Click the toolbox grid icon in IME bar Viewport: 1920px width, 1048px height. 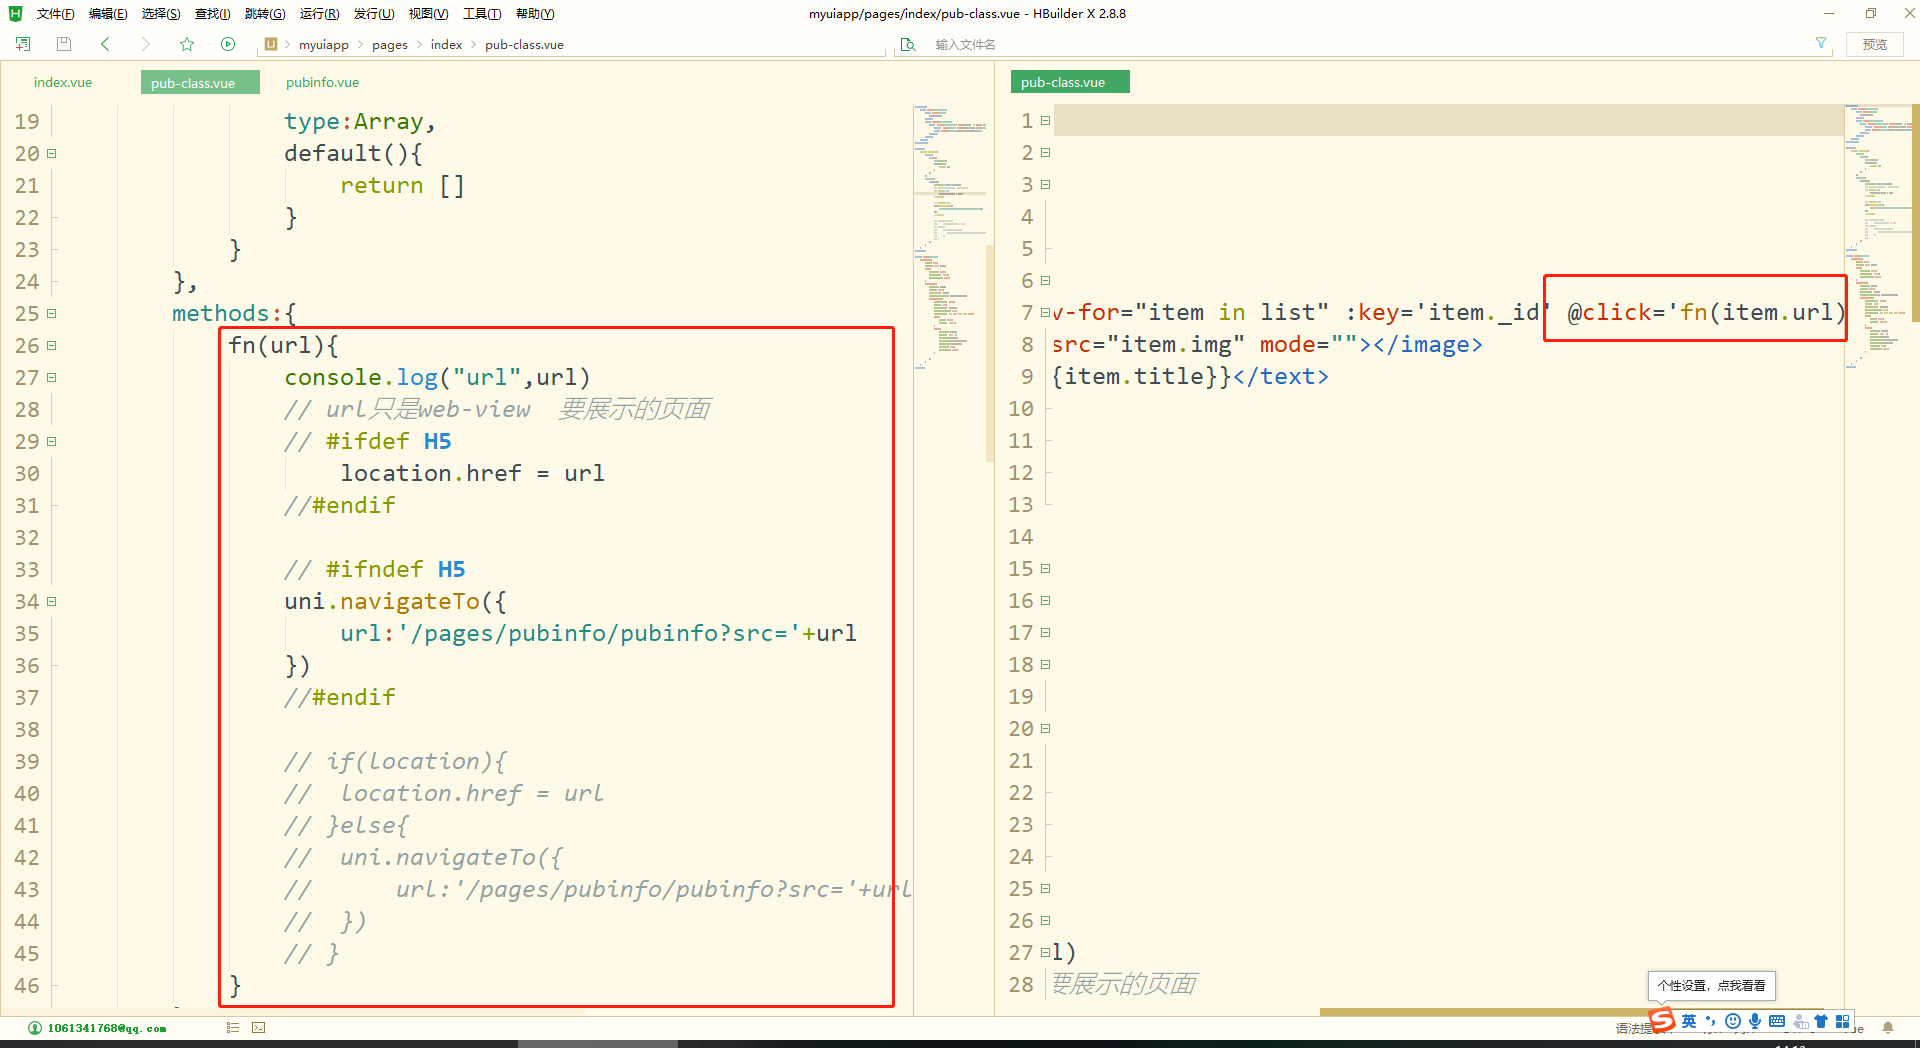pyautogui.click(x=1842, y=1021)
